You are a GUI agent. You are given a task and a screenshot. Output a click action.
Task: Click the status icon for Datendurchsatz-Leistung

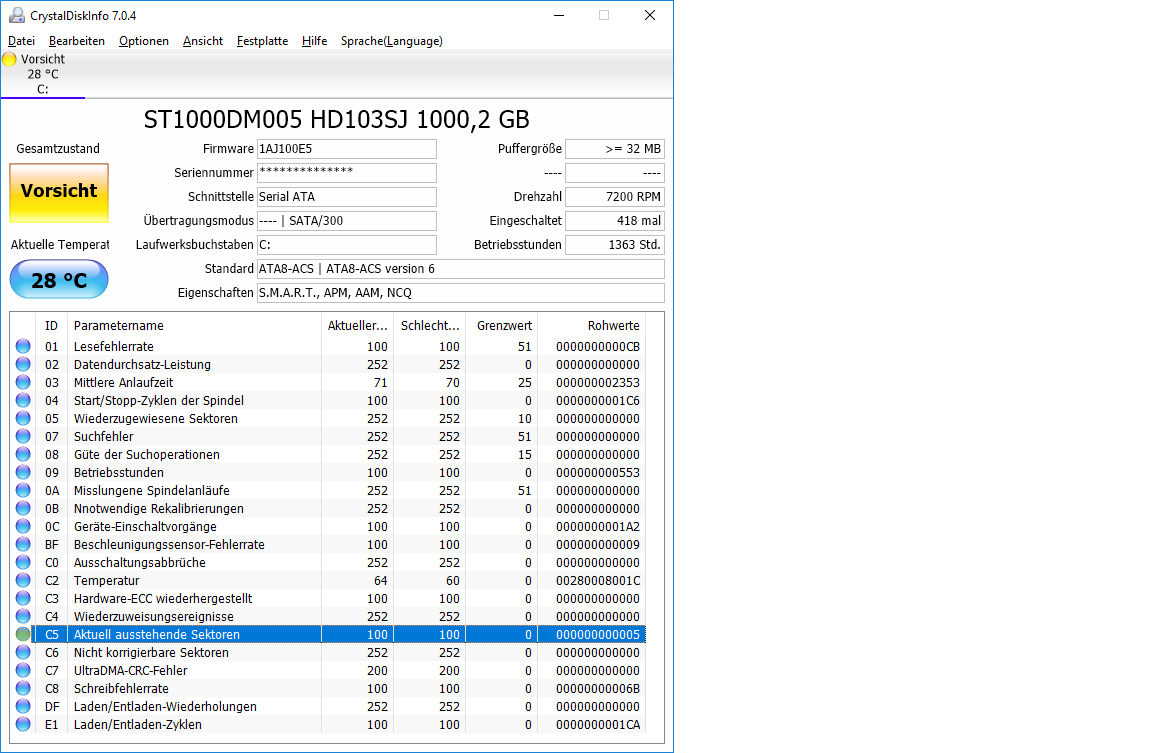click(24, 364)
